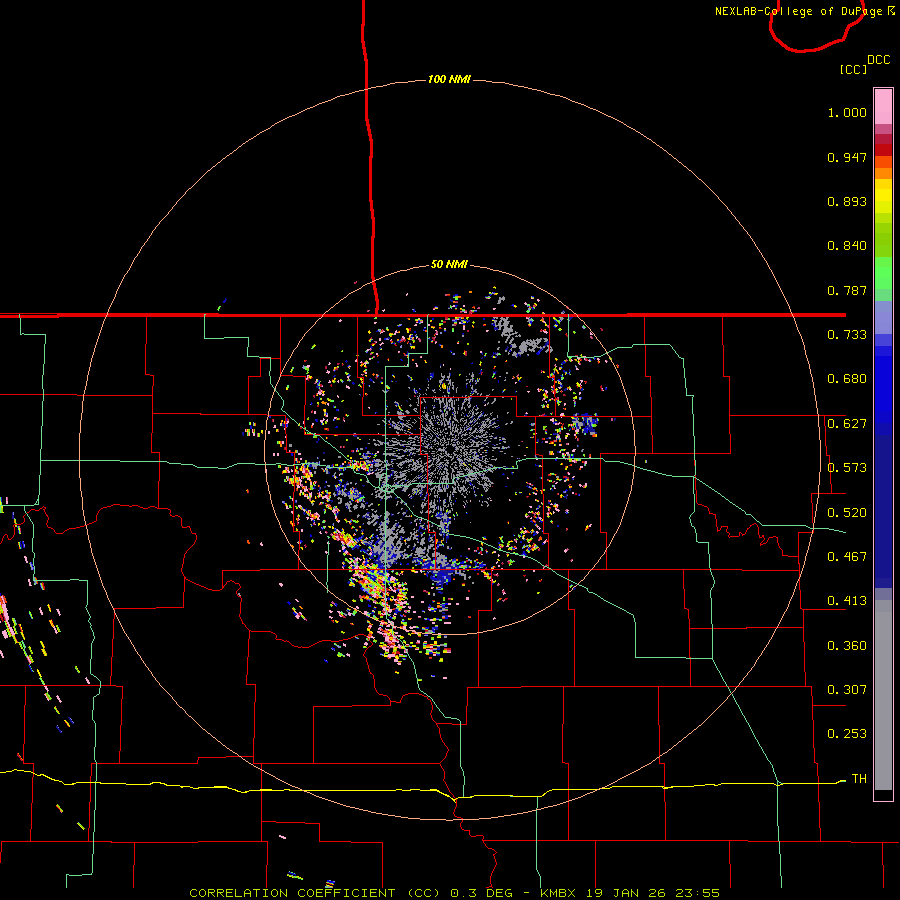Click the 0.733 value on the color scale
The width and height of the screenshot is (900, 900).
click(x=847, y=335)
